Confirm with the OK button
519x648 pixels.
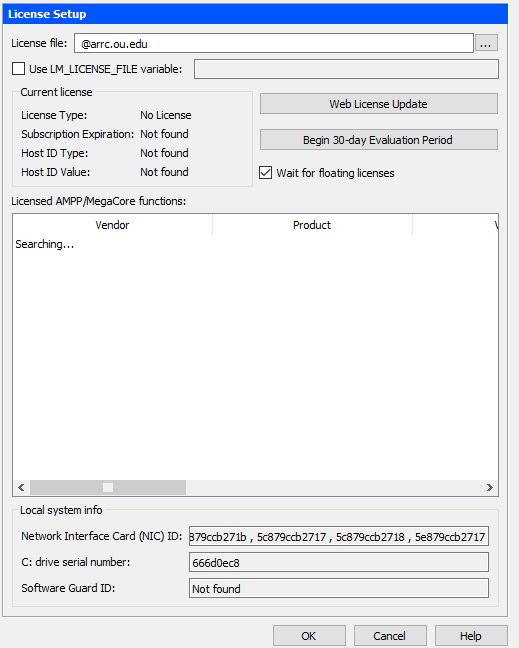tap(309, 636)
